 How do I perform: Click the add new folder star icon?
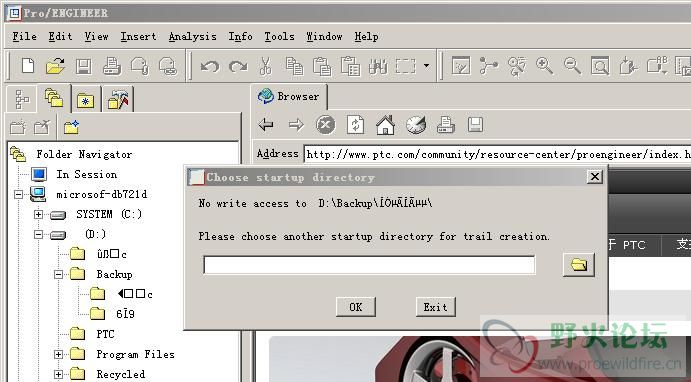71,128
